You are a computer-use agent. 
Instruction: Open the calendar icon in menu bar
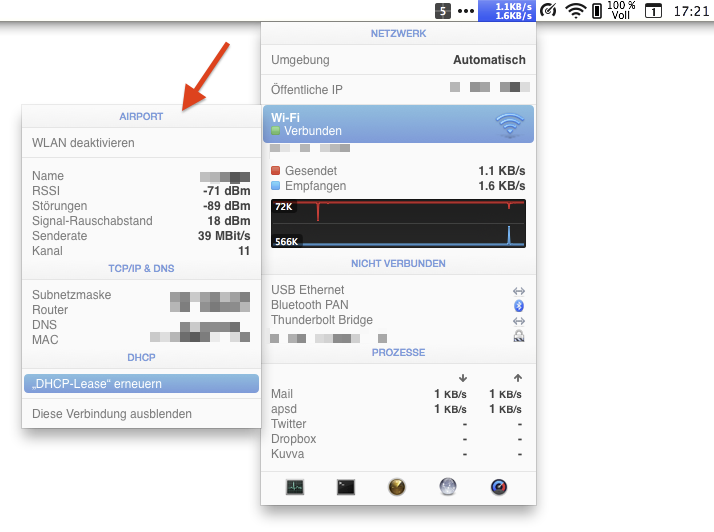[652, 11]
